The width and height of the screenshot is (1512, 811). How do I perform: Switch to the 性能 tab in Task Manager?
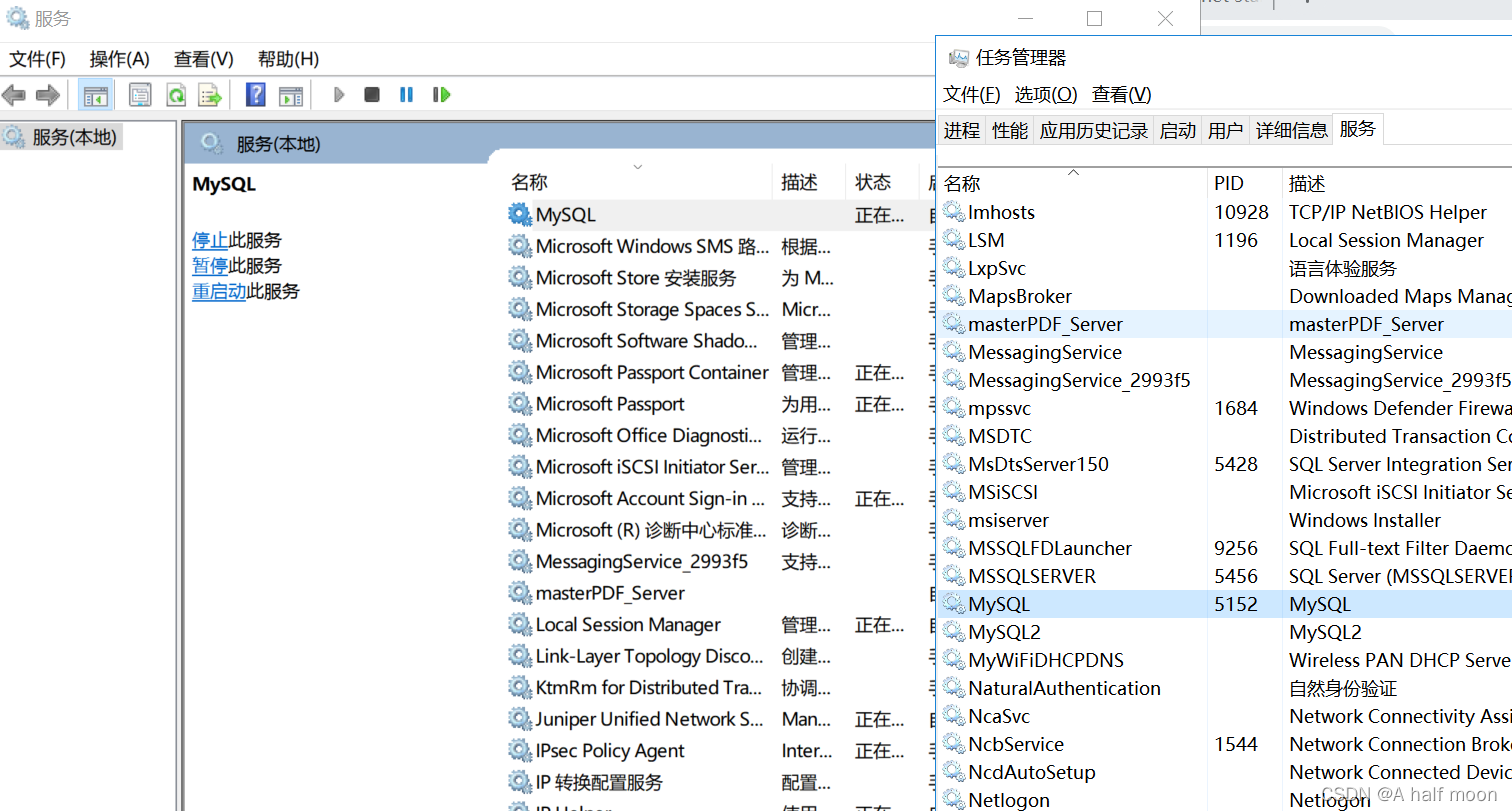pyautogui.click(x=1010, y=130)
